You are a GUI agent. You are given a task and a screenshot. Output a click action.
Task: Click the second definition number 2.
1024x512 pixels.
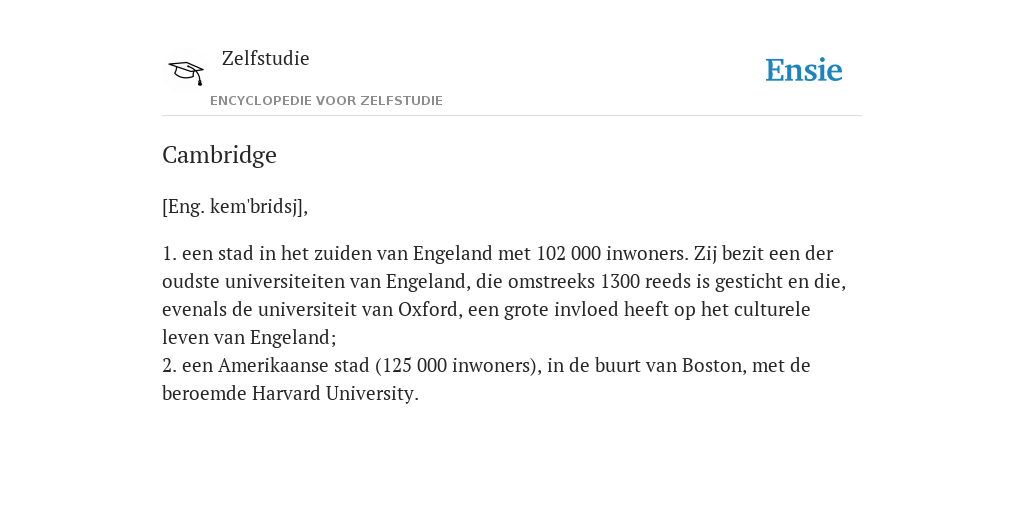(169, 365)
